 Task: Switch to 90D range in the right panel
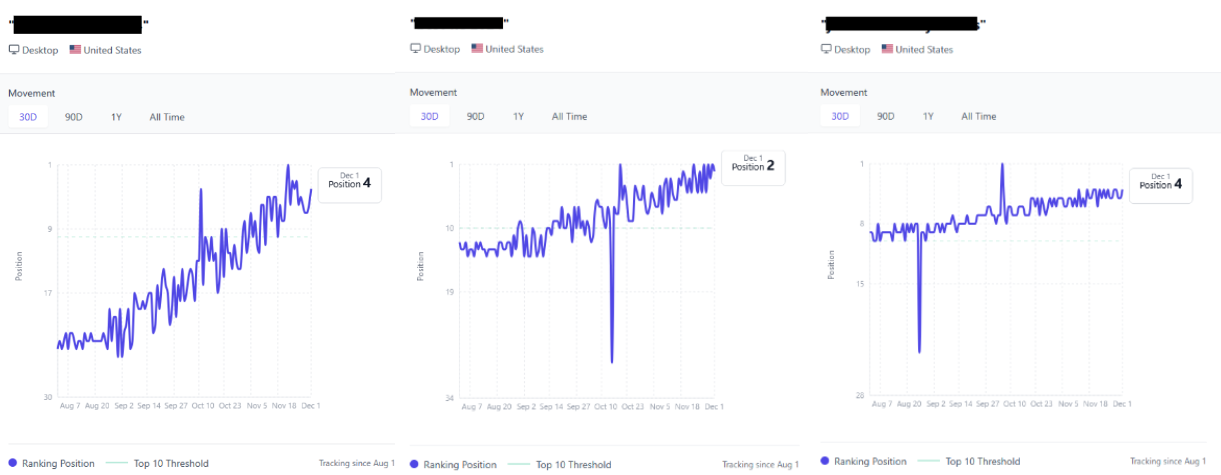tap(885, 116)
